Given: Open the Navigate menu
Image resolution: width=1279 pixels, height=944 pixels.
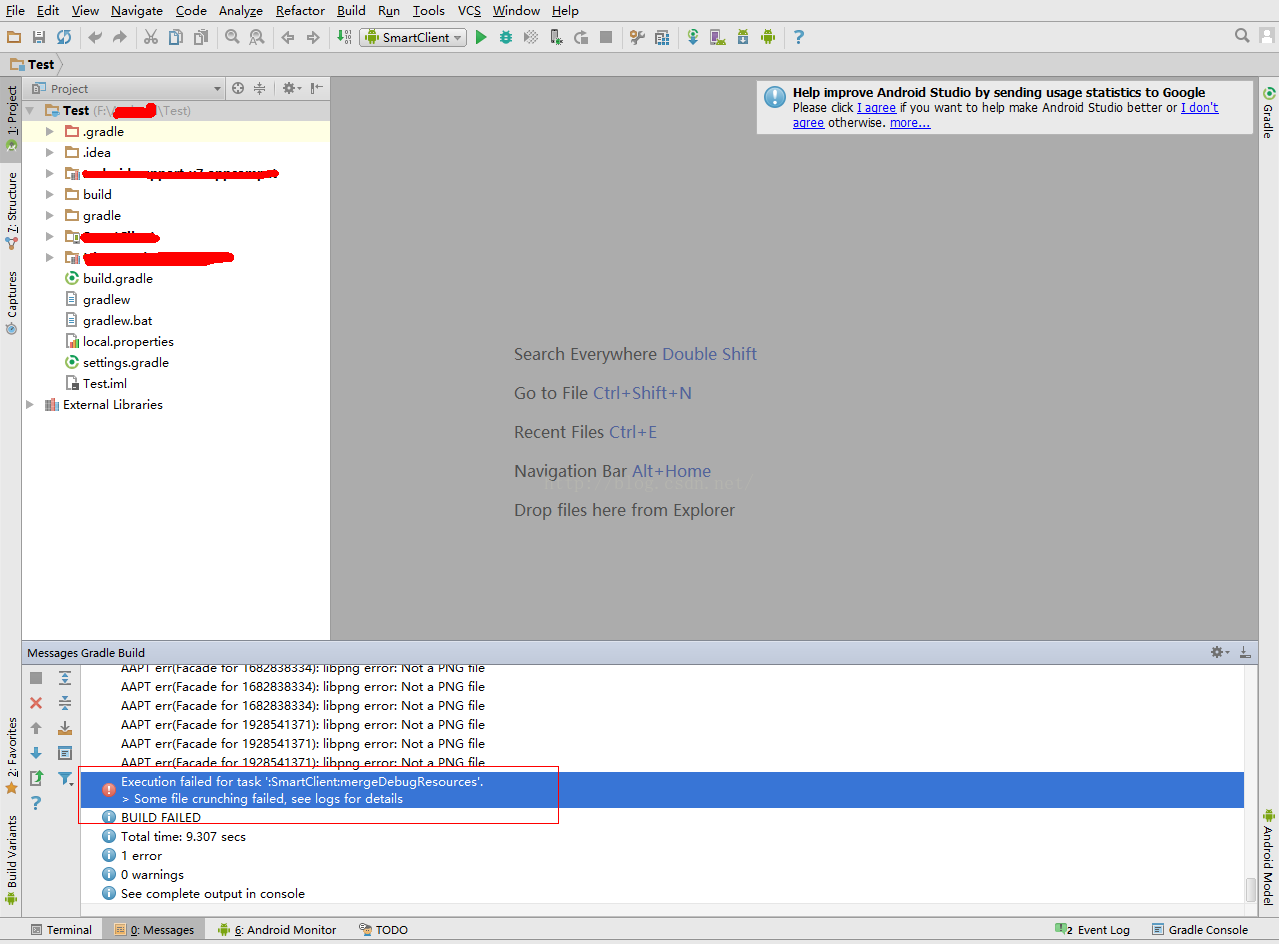Looking at the screenshot, I should tap(137, 11).
